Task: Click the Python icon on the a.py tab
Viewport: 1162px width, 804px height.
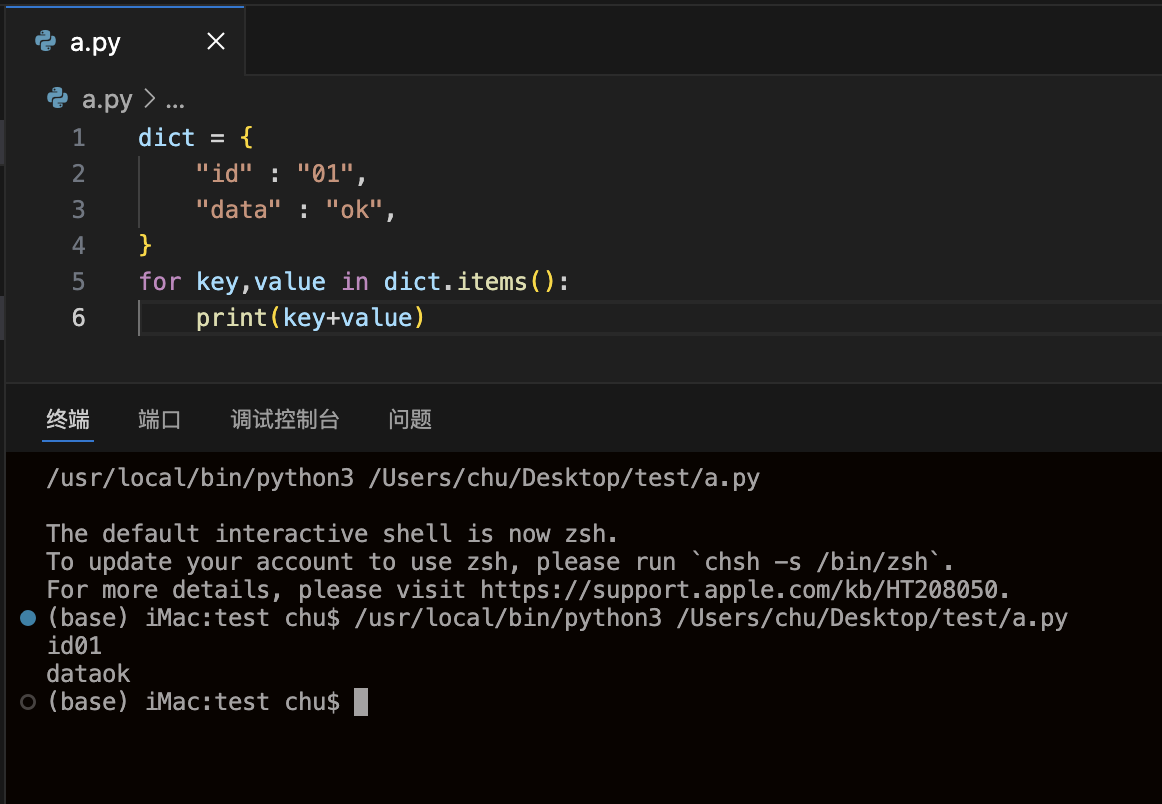Action: pyautogui.click(x=45, y=41)
